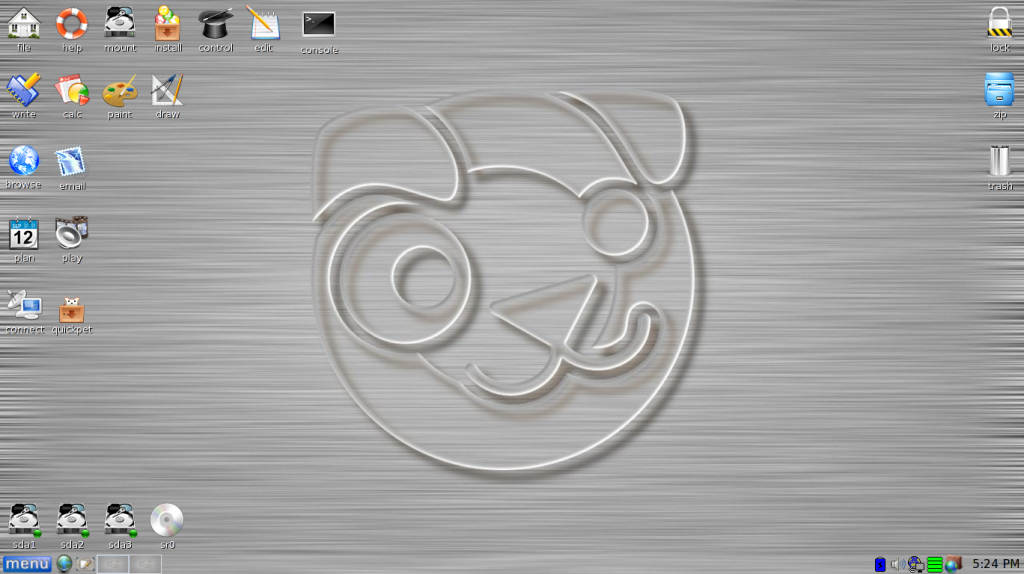Click the network globe-and-monitor tray icon
The image size is (1024, 574).
coord(916,564)
